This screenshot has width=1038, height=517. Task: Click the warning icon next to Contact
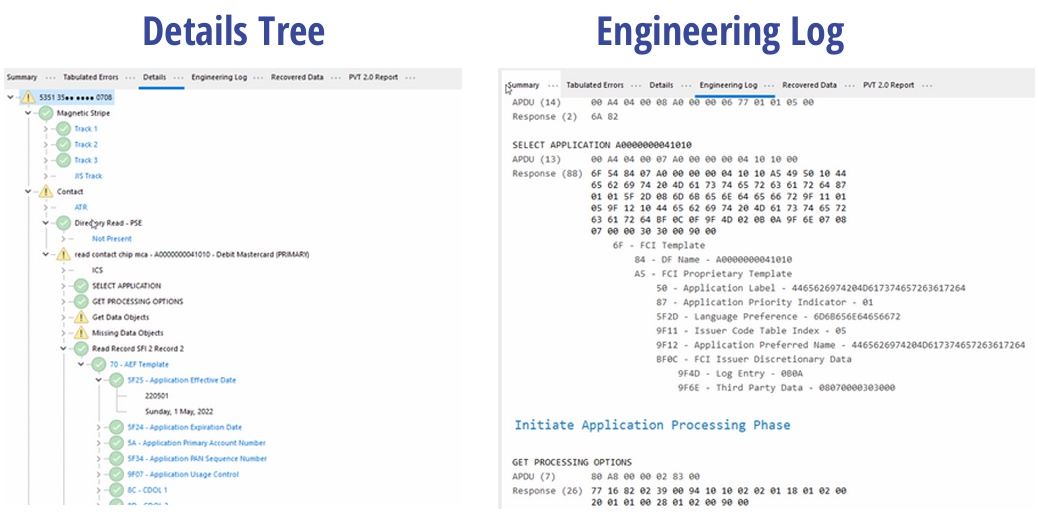pos(46,192)
